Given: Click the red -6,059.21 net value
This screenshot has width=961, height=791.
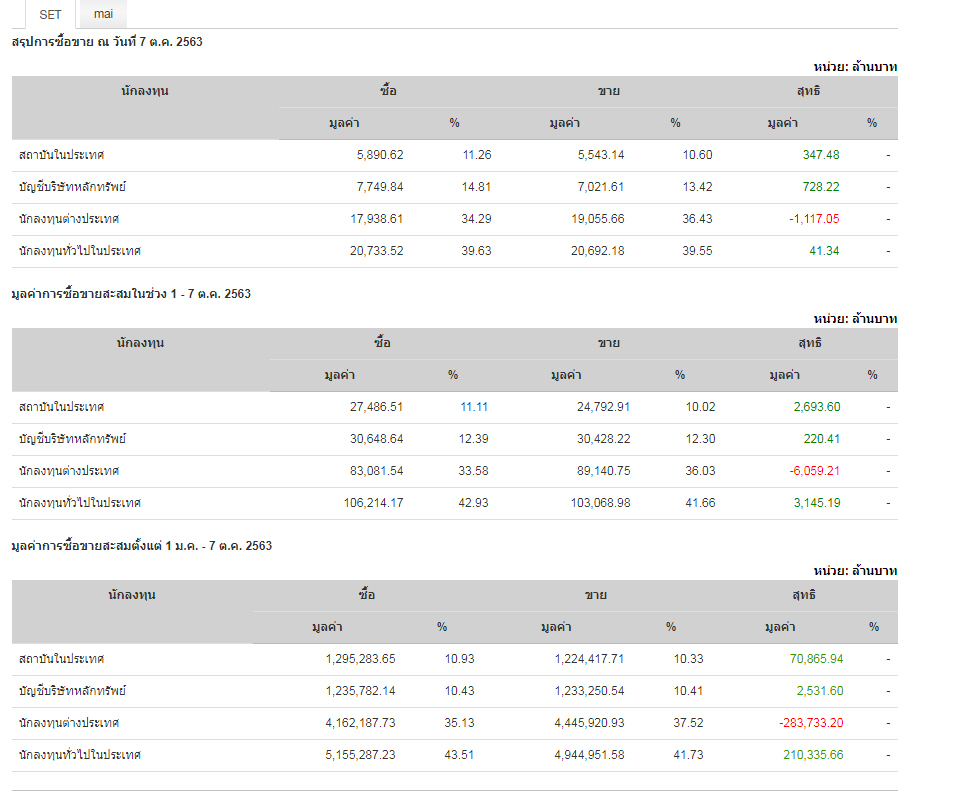Looking at the screenshot, I should coord(814,471).
